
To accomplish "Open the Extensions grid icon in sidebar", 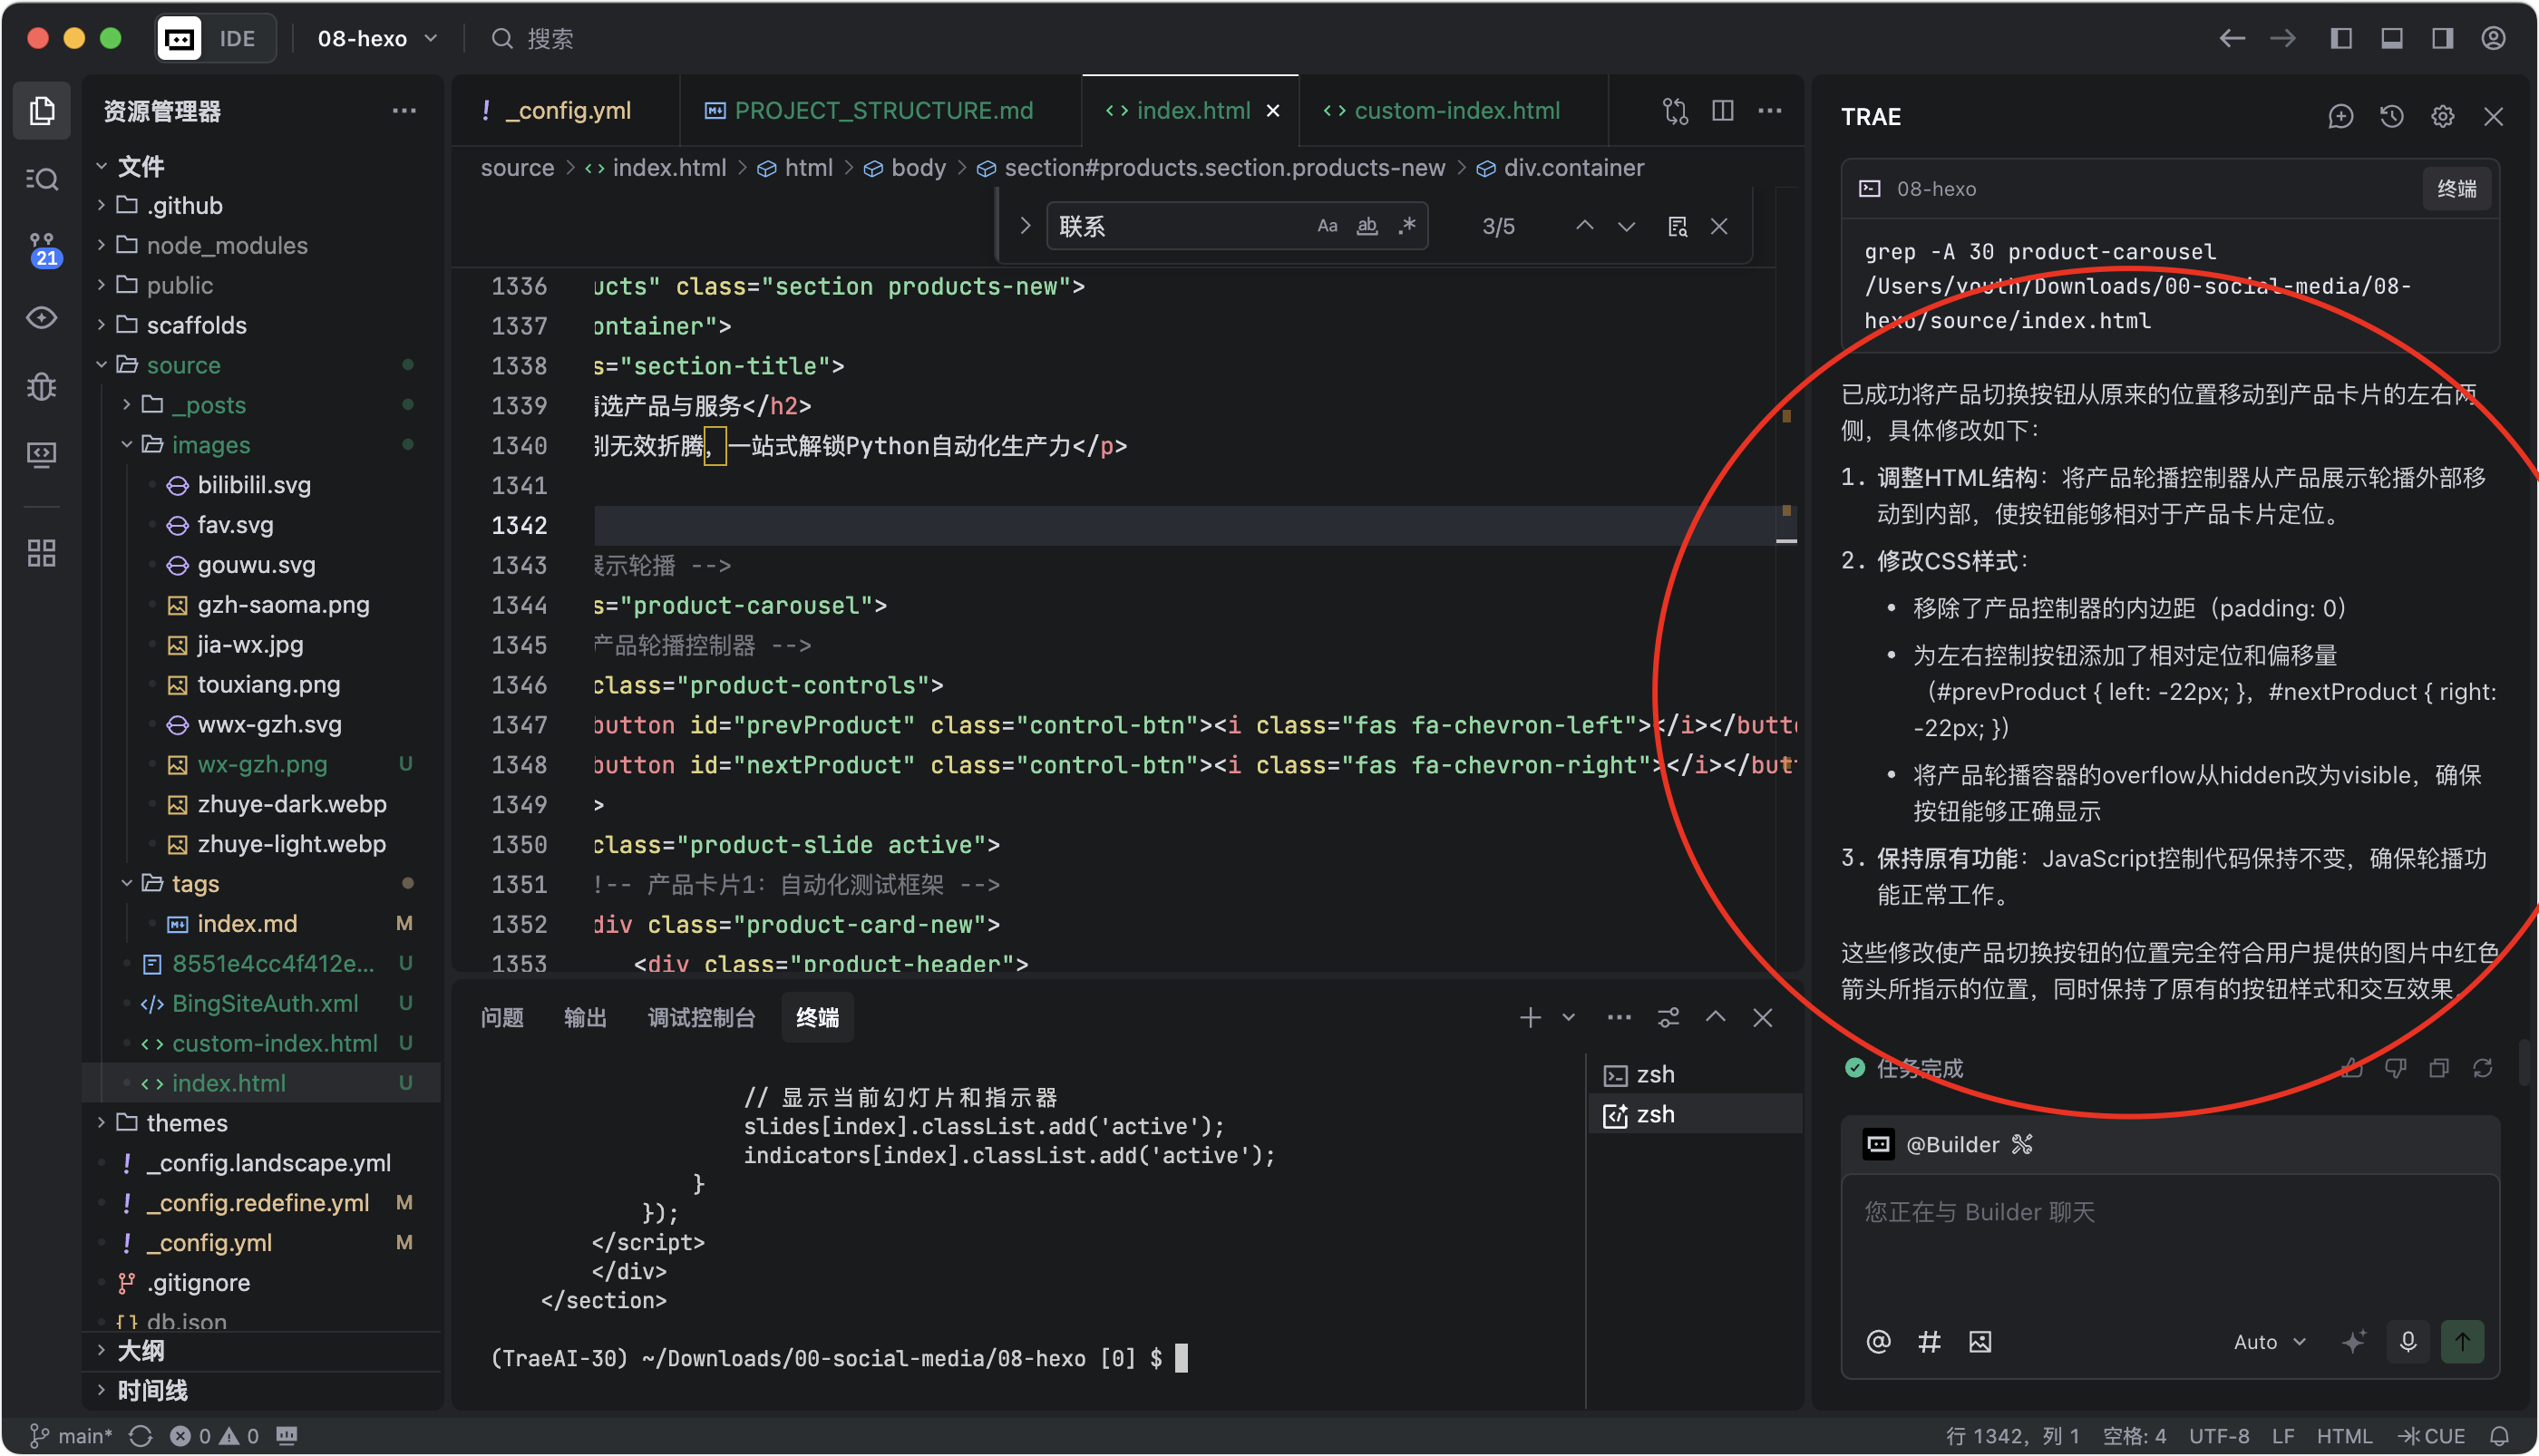I will (42, 553).
